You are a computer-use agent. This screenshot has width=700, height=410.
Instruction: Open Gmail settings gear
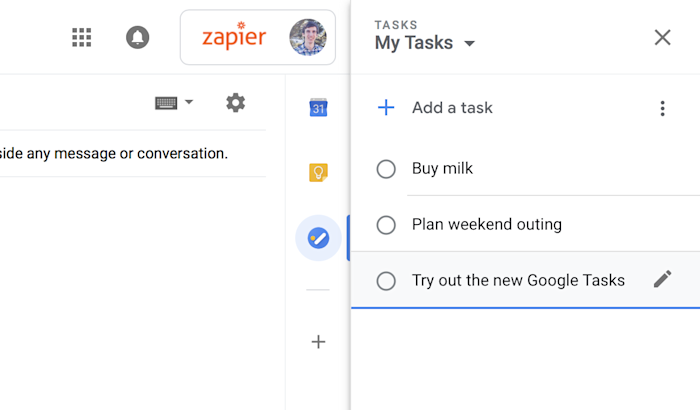click(x=235, y=102)
